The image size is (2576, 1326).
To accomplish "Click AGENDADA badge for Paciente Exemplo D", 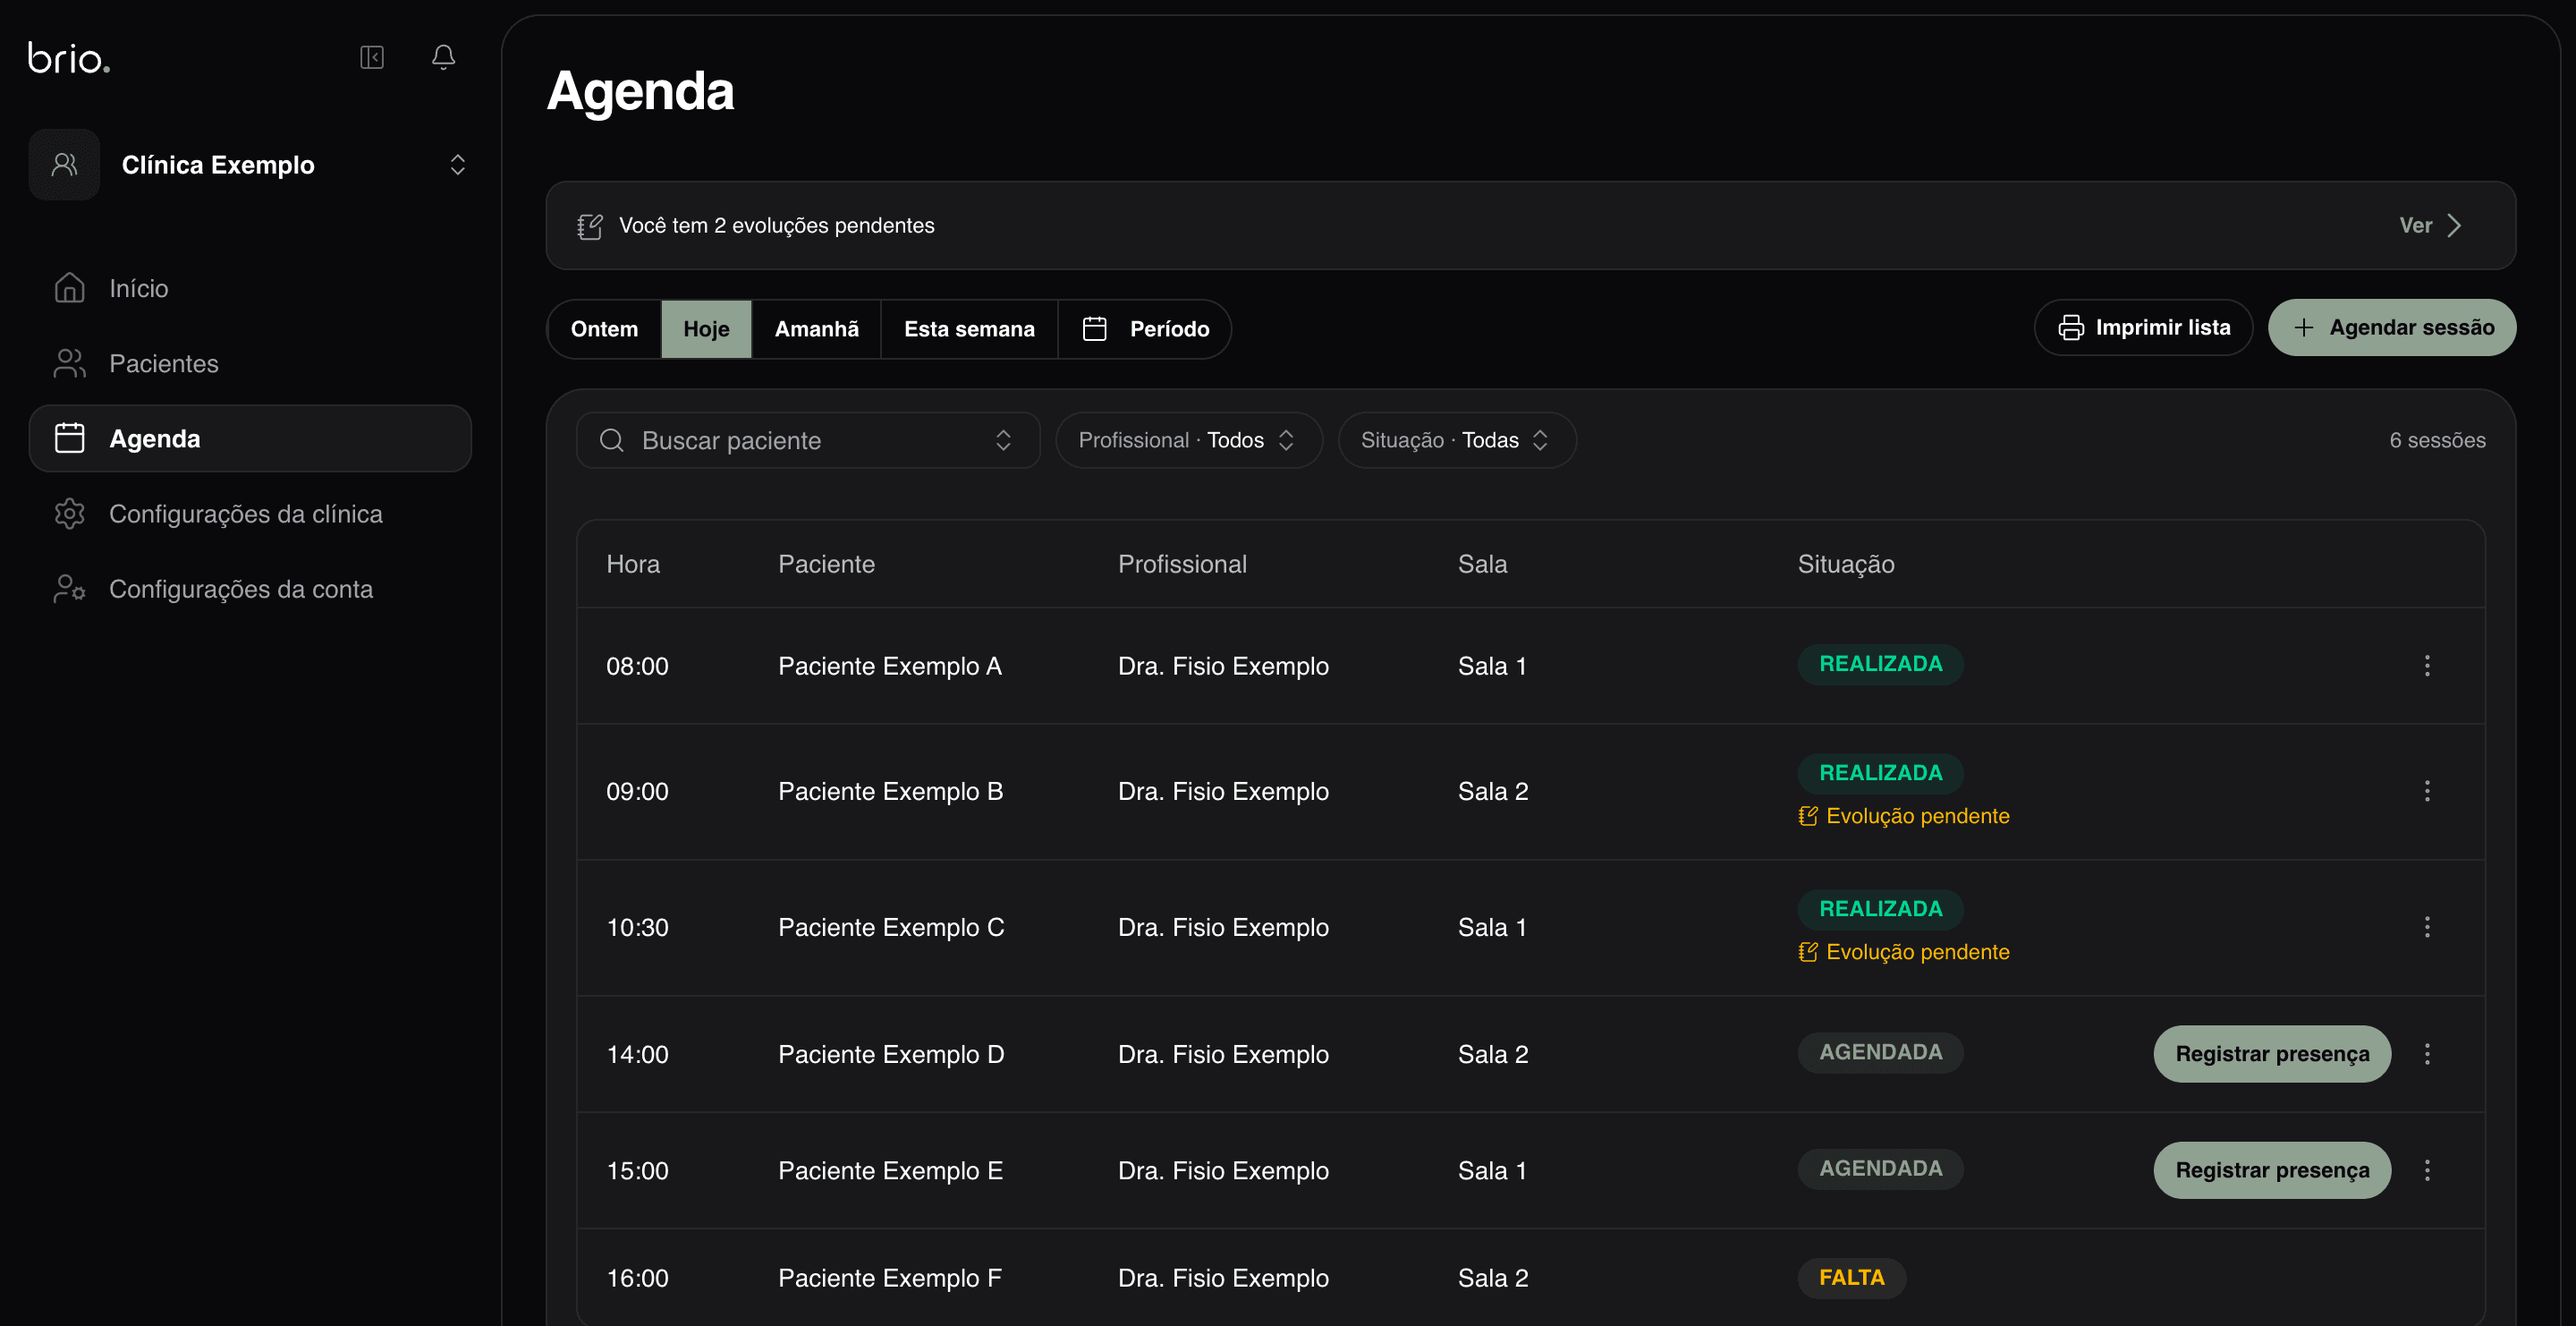I will click(x=1881, y=1053).
